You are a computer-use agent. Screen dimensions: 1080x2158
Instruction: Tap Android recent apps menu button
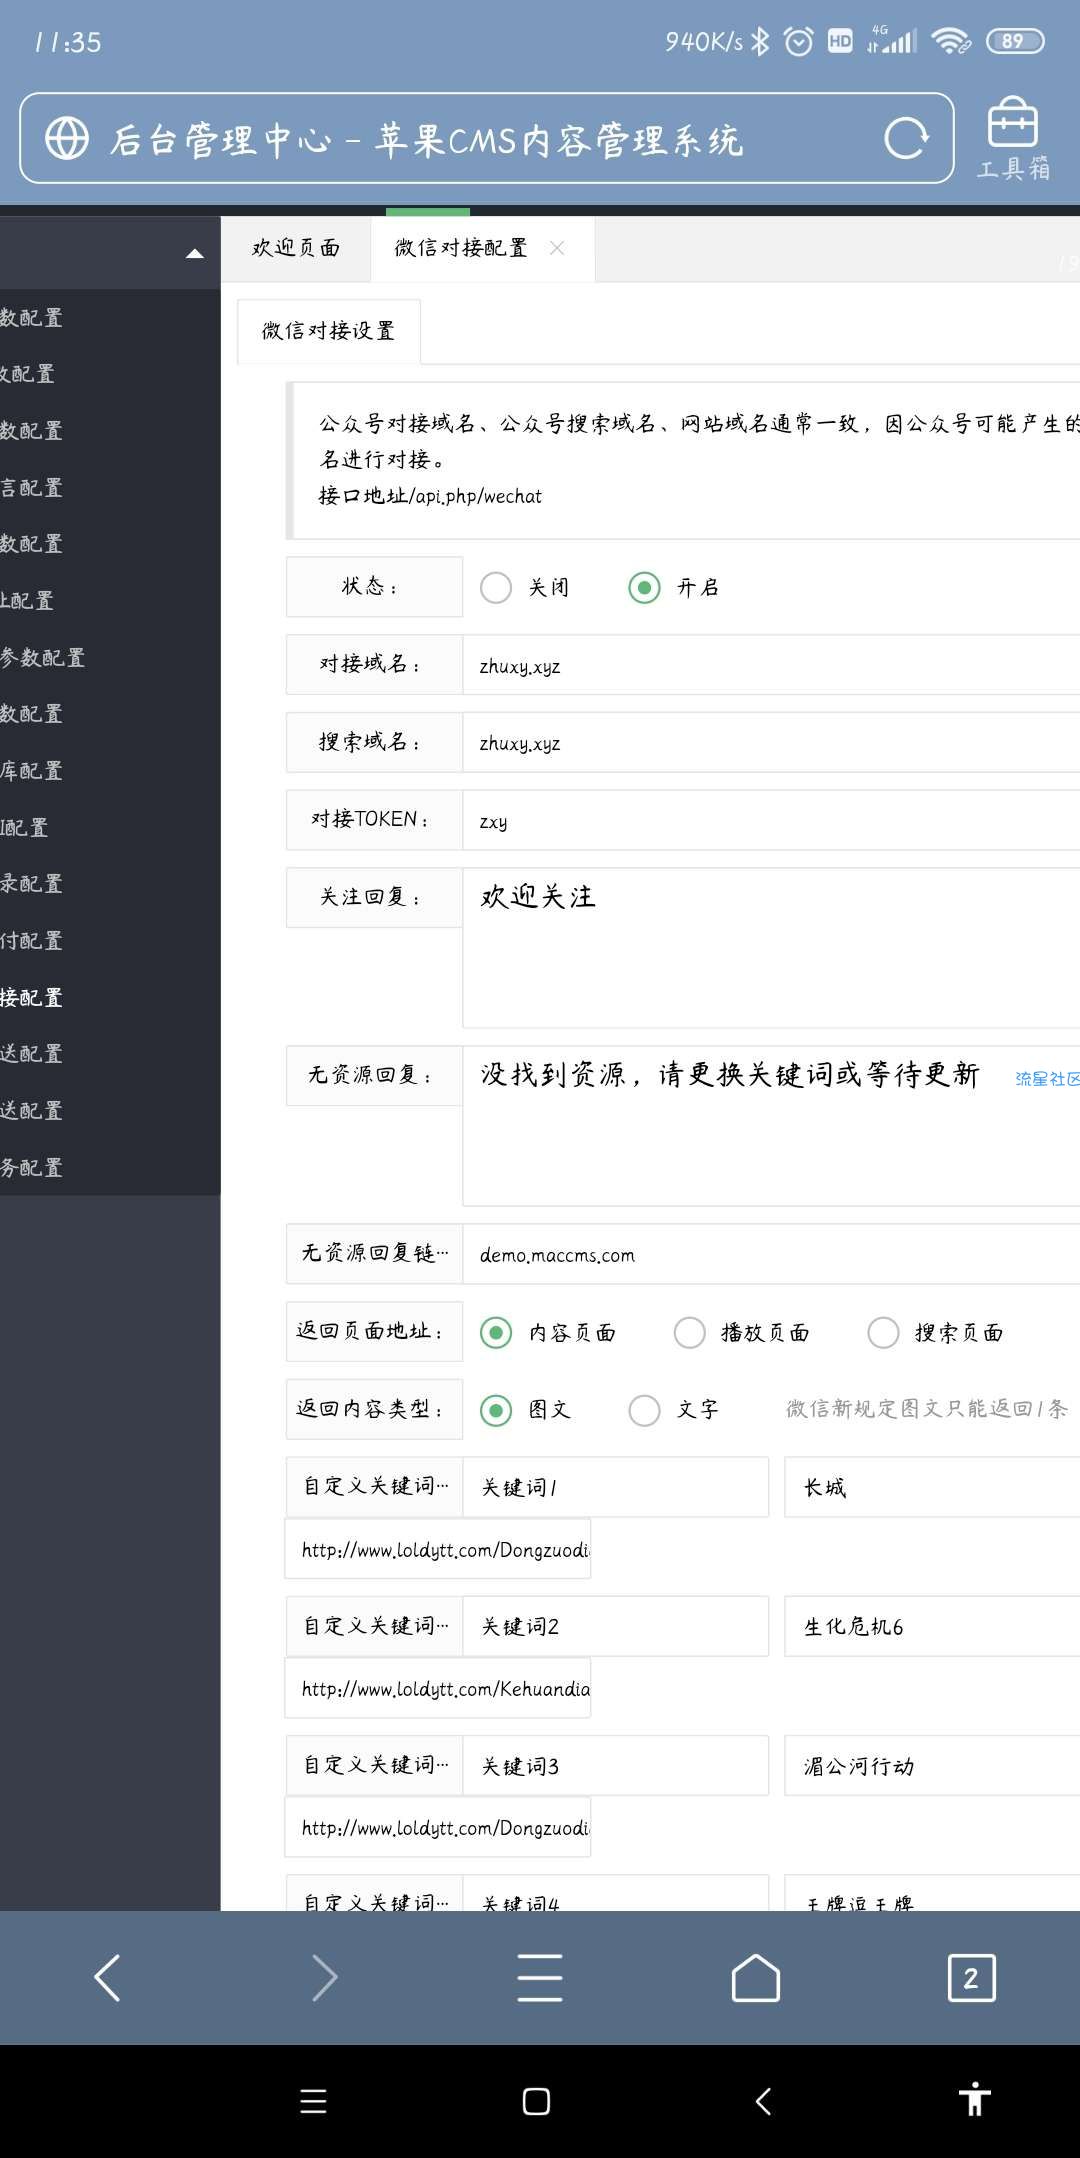tap(314, 2101)
